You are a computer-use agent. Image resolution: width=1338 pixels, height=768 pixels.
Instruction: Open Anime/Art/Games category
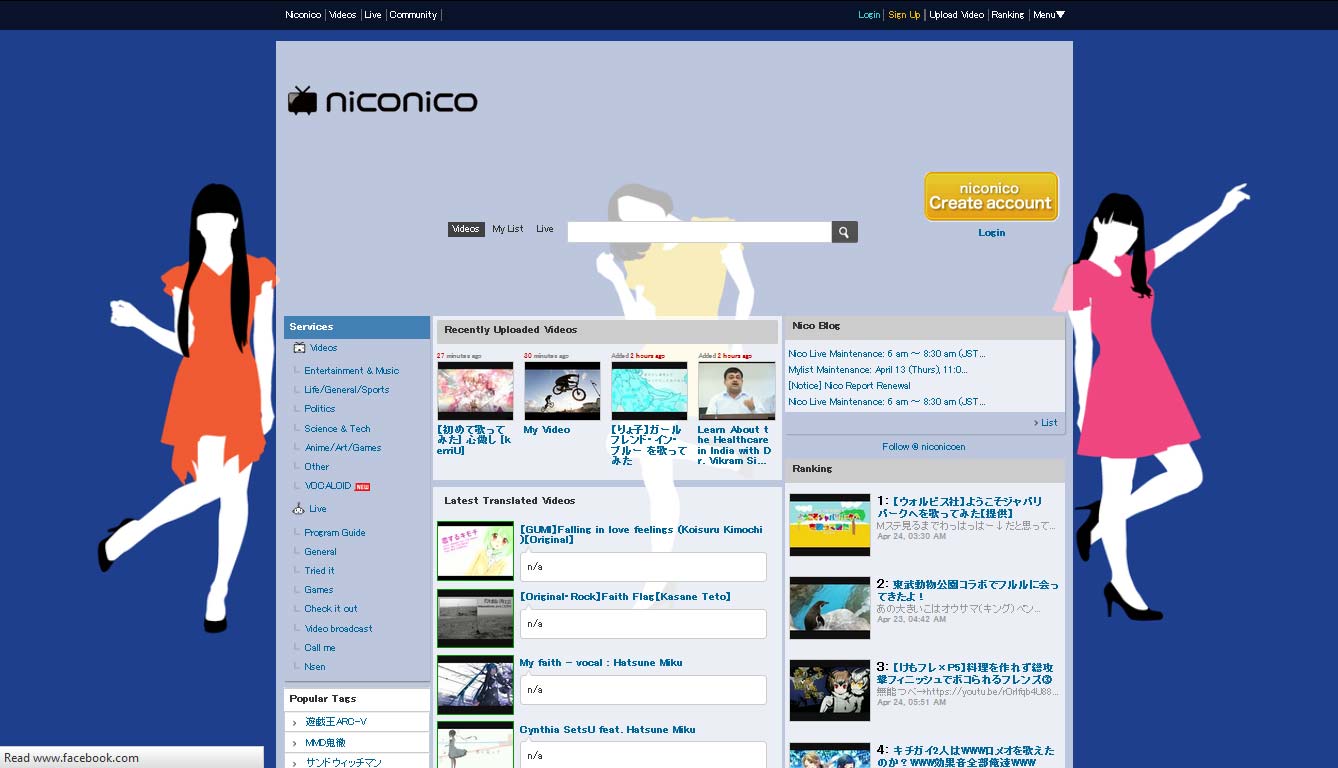tap(343, 448)
